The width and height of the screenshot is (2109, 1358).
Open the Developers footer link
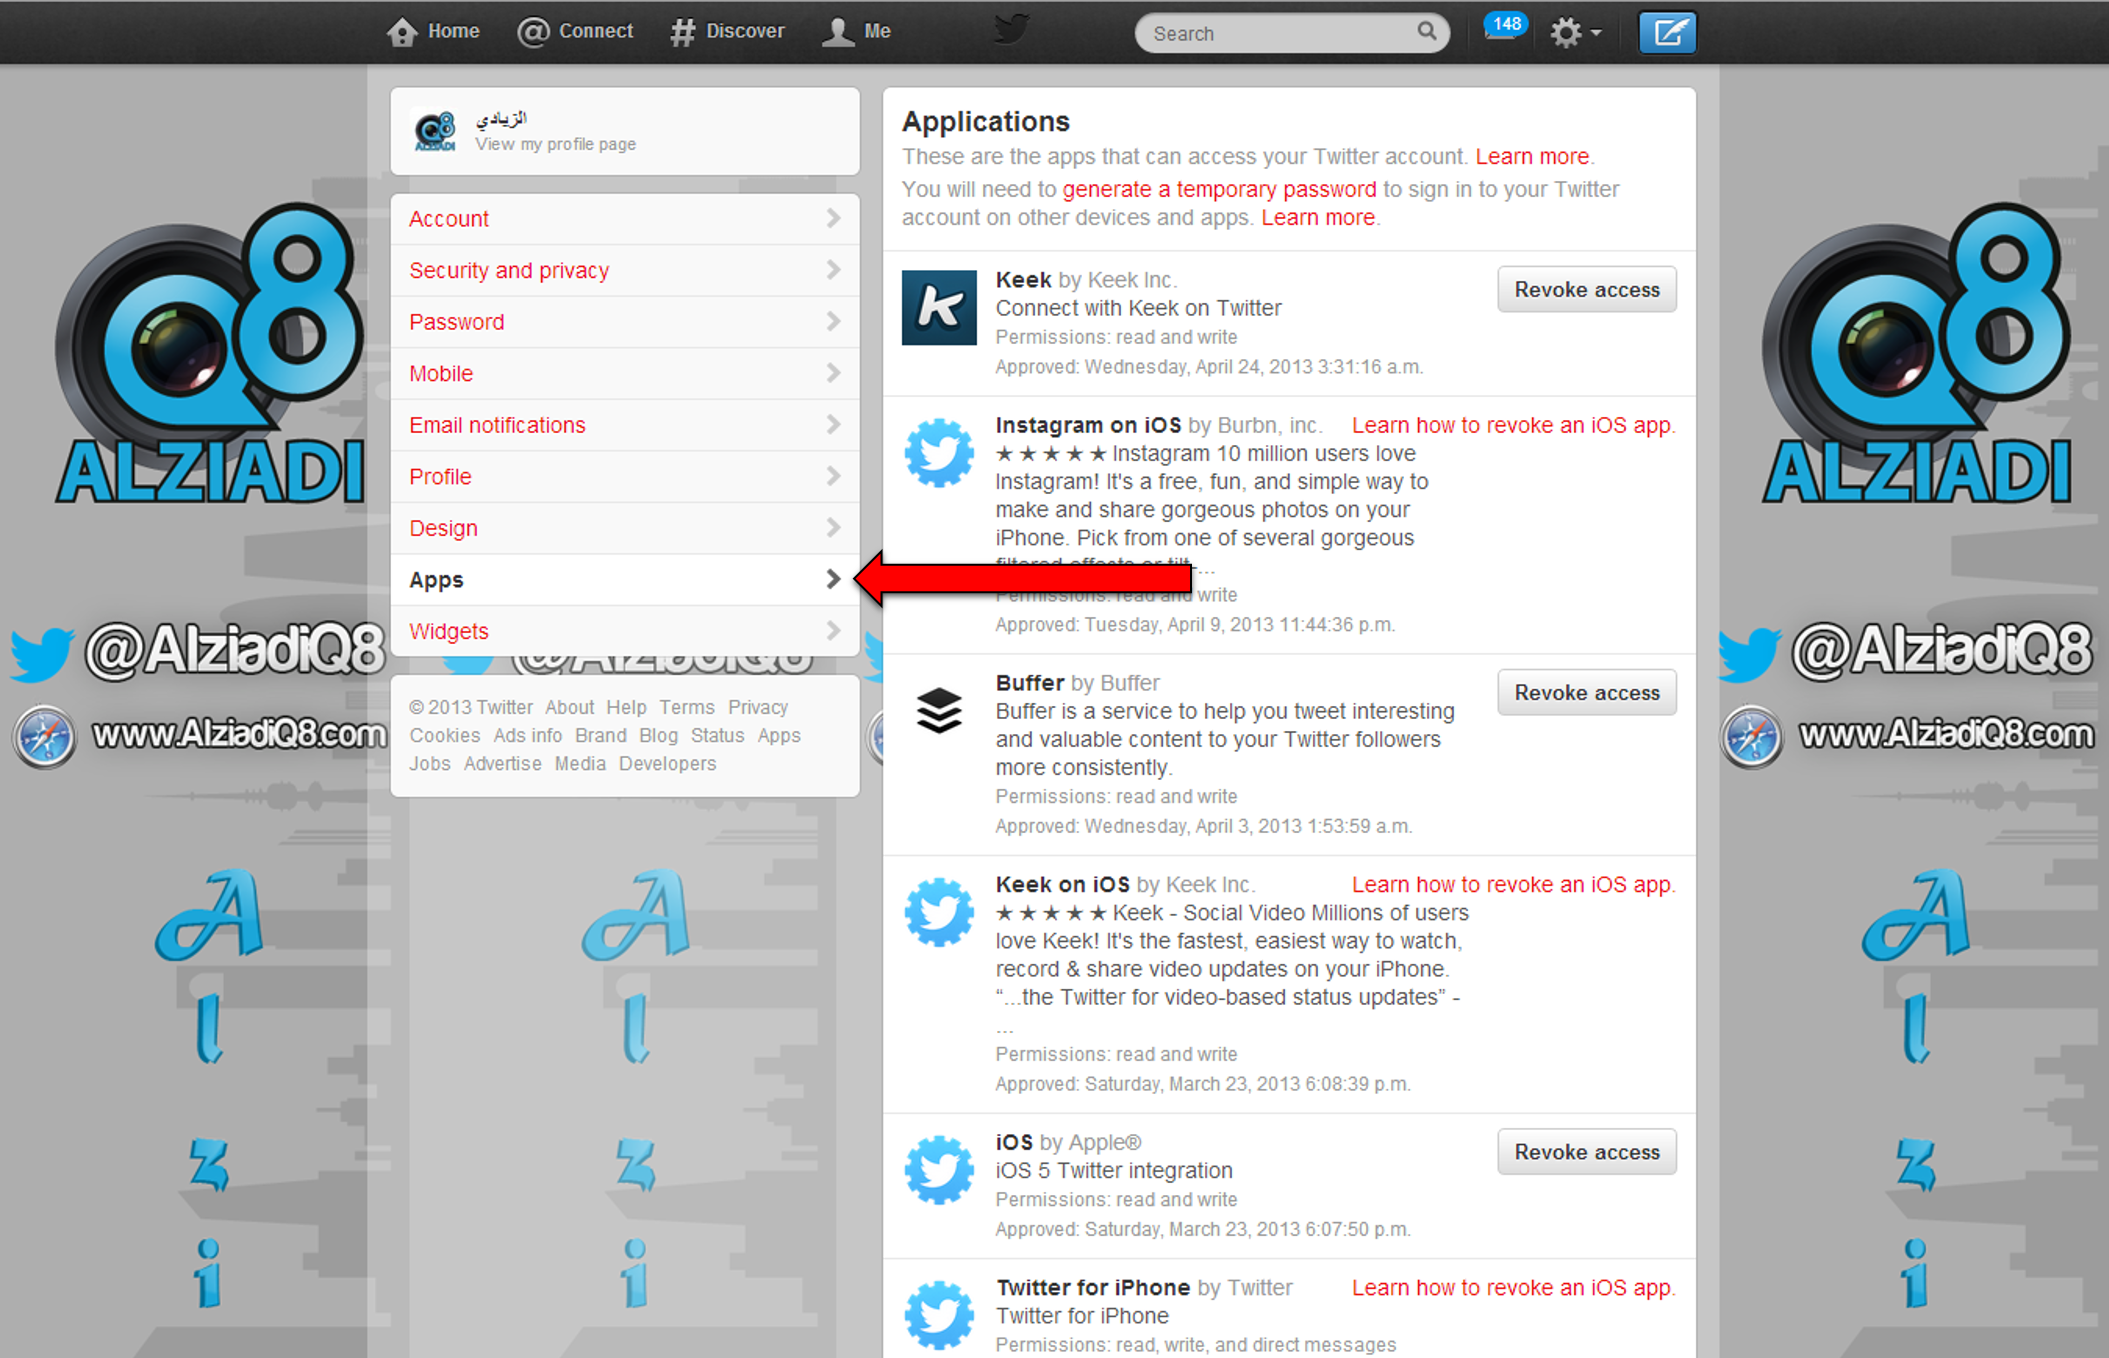tap(667, 763)
